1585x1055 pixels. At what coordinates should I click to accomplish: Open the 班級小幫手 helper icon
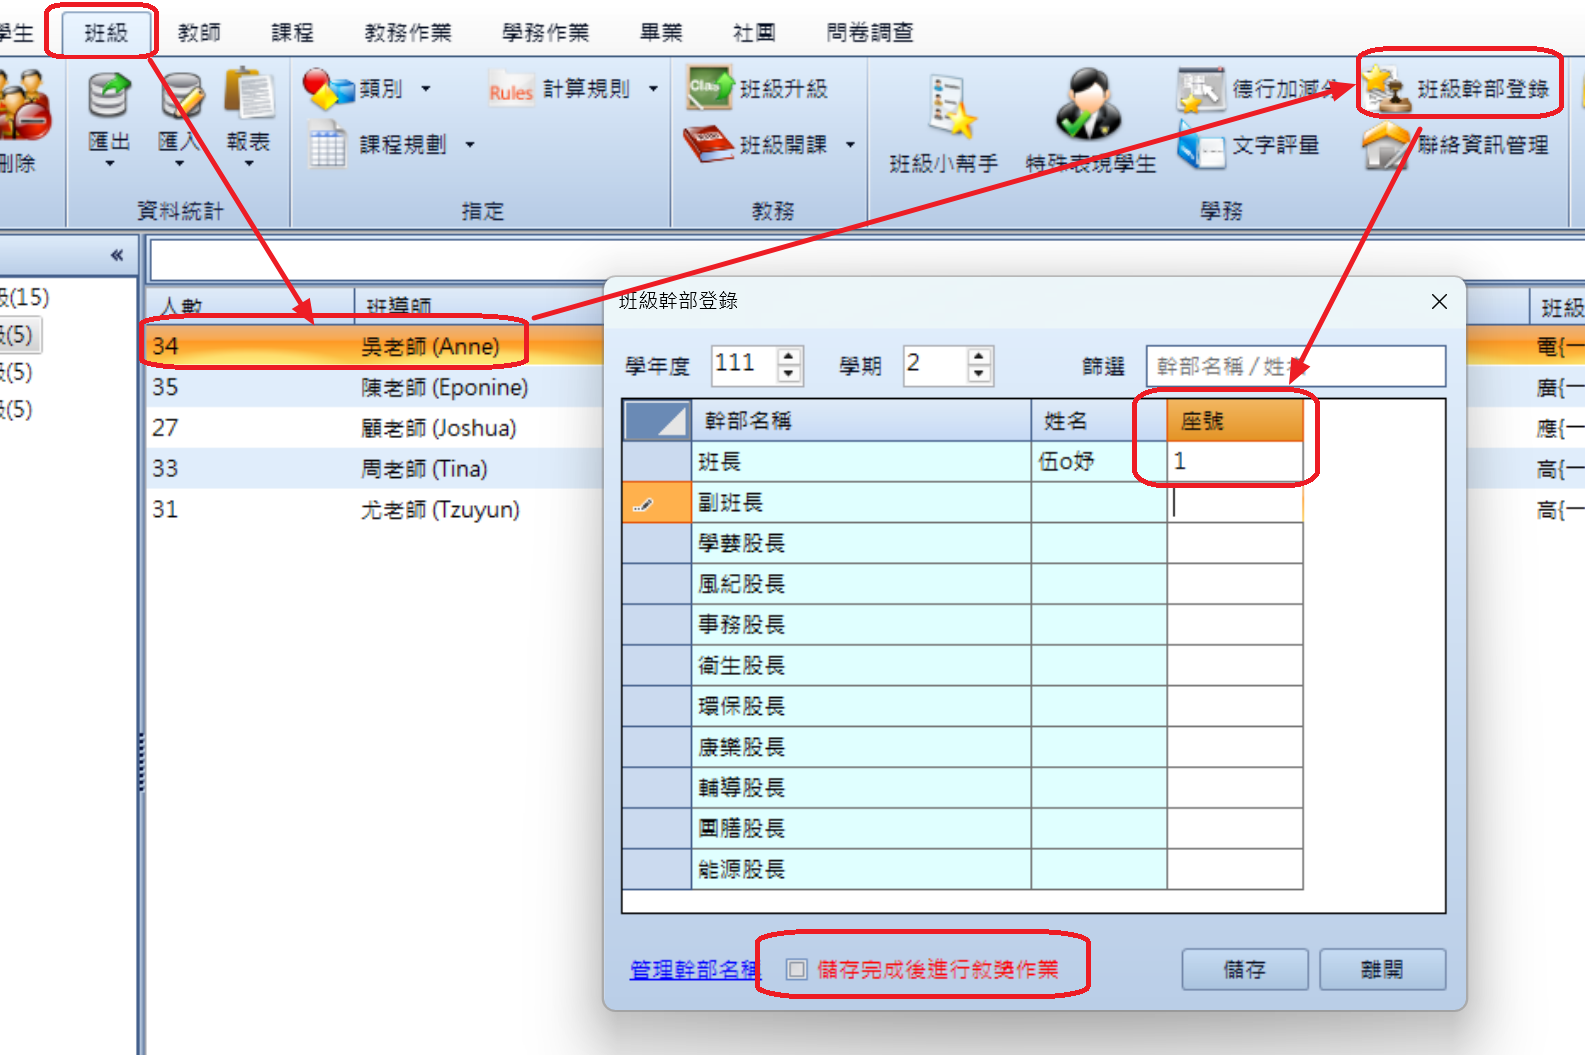pos(950,105)
